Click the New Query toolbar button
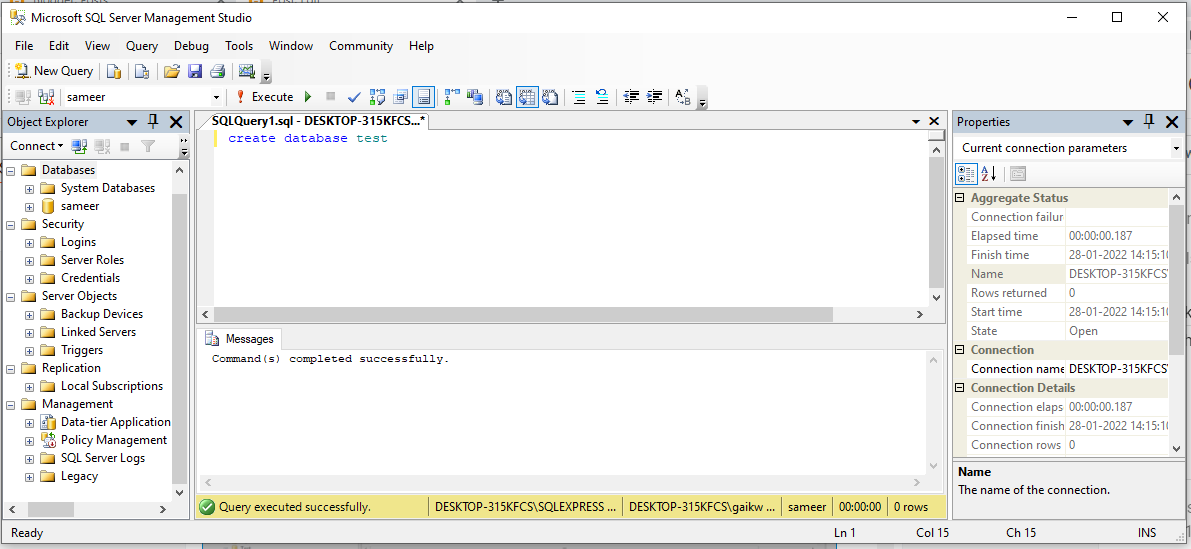Screen dimensions: 1191x549 [x=53, y=71]
